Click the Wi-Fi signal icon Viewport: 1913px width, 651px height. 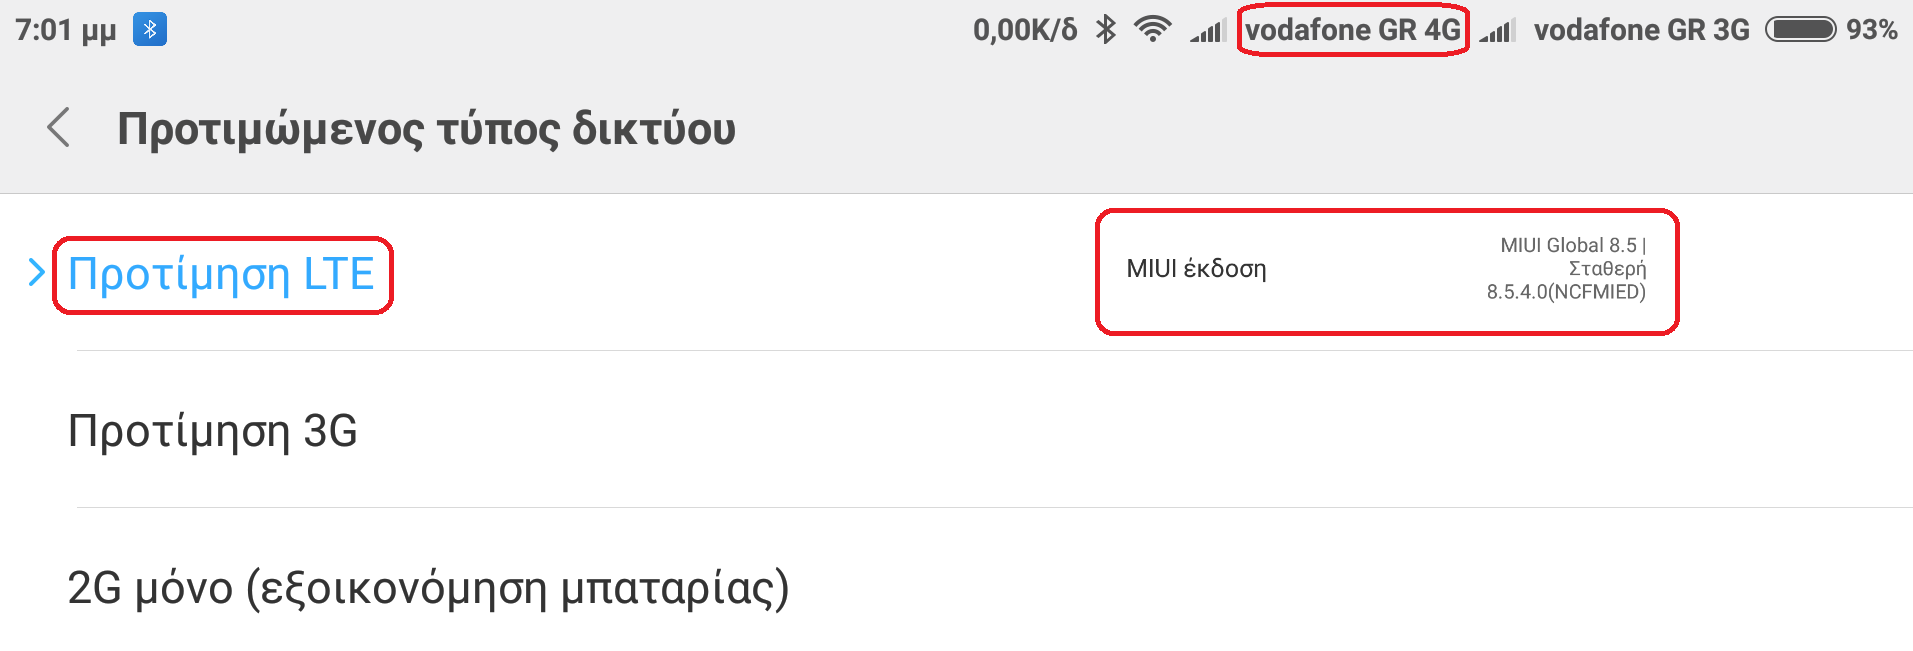(1152, 30)
